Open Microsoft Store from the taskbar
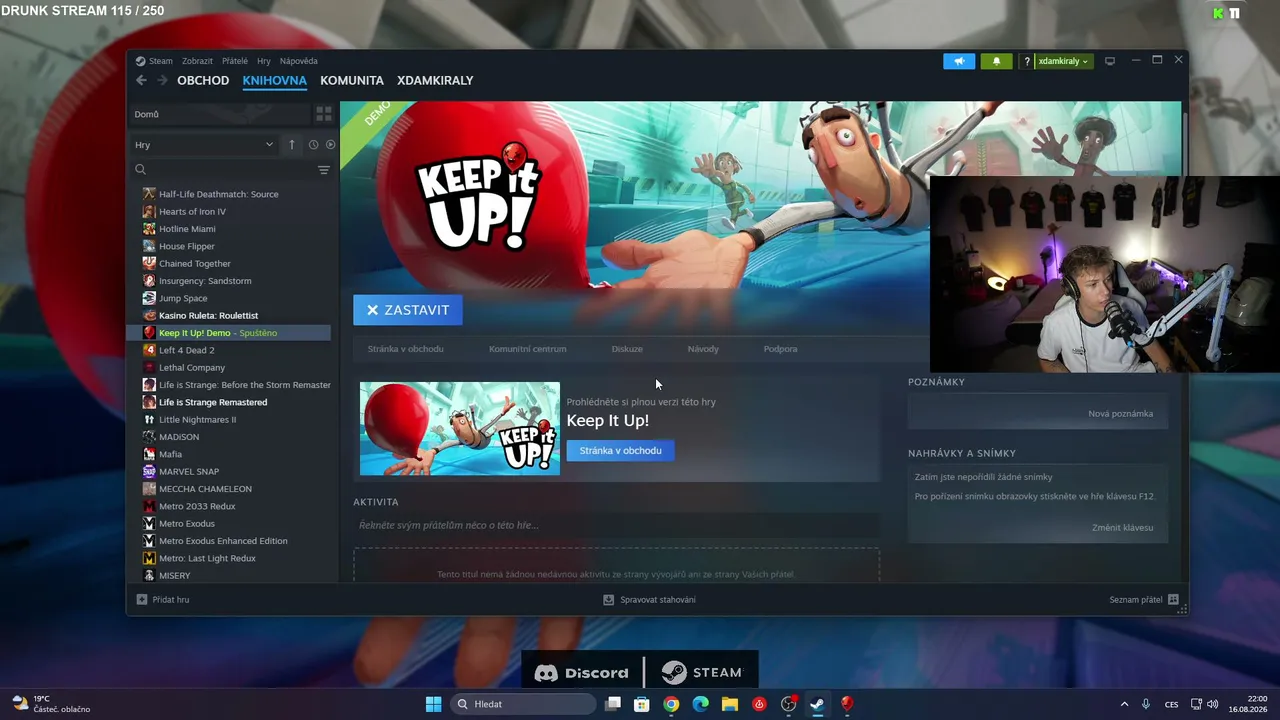1280x720 pixels. tap(642, 704)
